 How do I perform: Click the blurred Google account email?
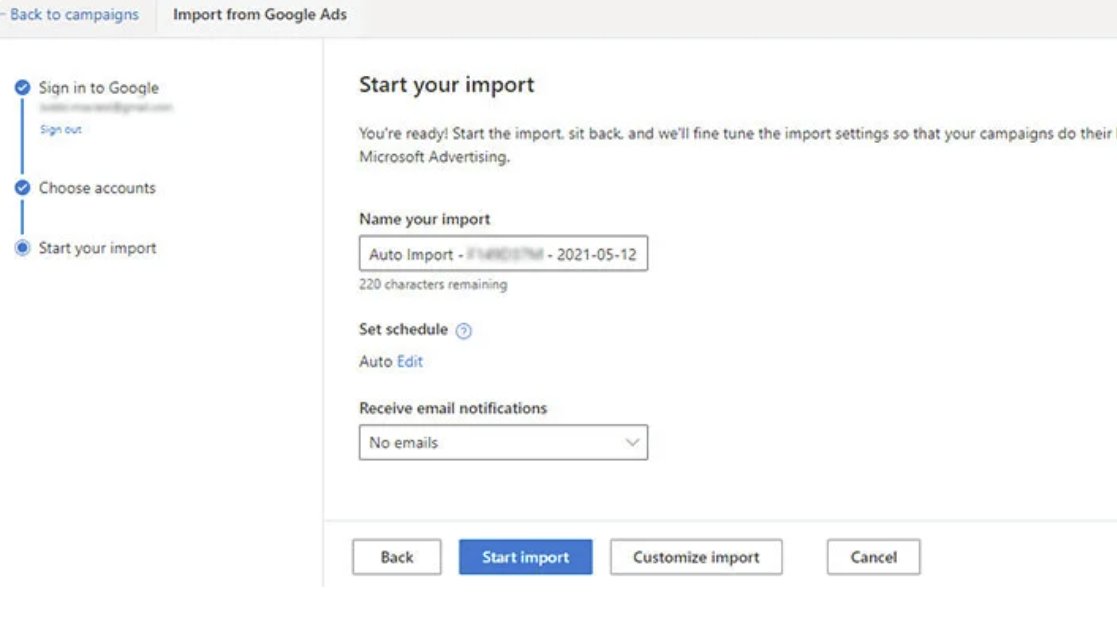coord(105,108)
